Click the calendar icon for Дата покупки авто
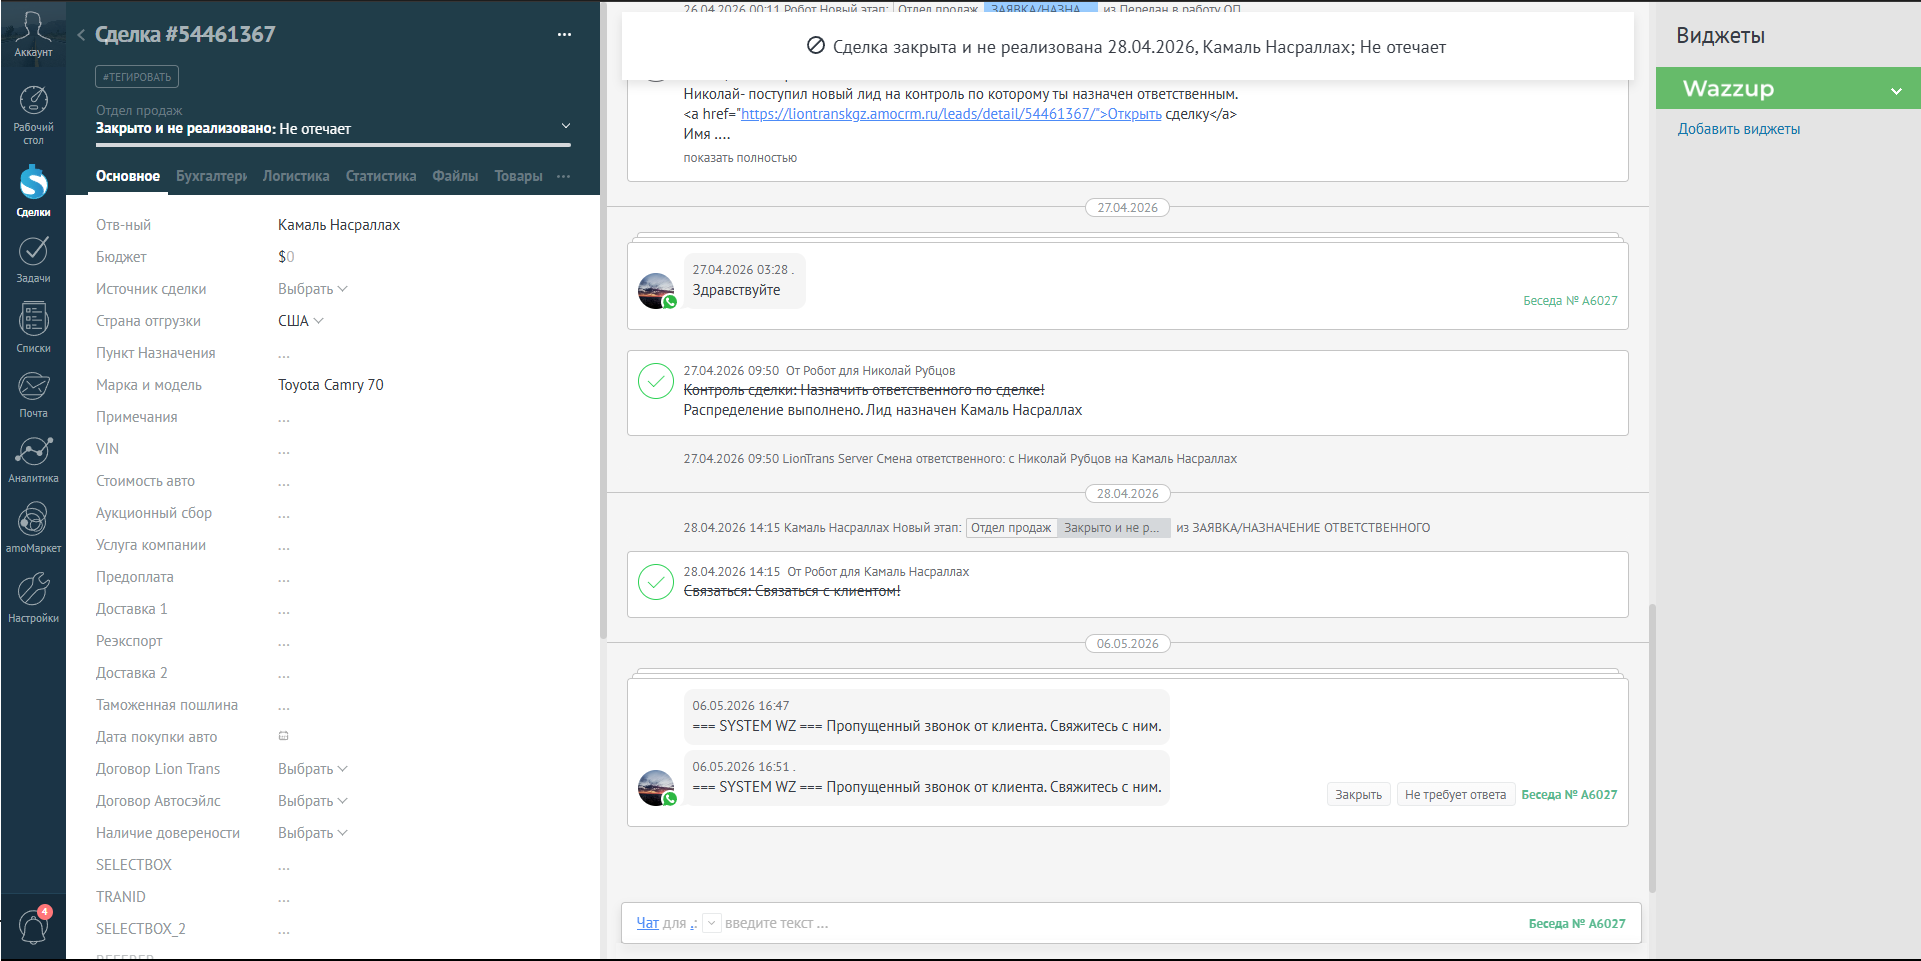This screenshot has height=961, width=1921. (283, 736)
